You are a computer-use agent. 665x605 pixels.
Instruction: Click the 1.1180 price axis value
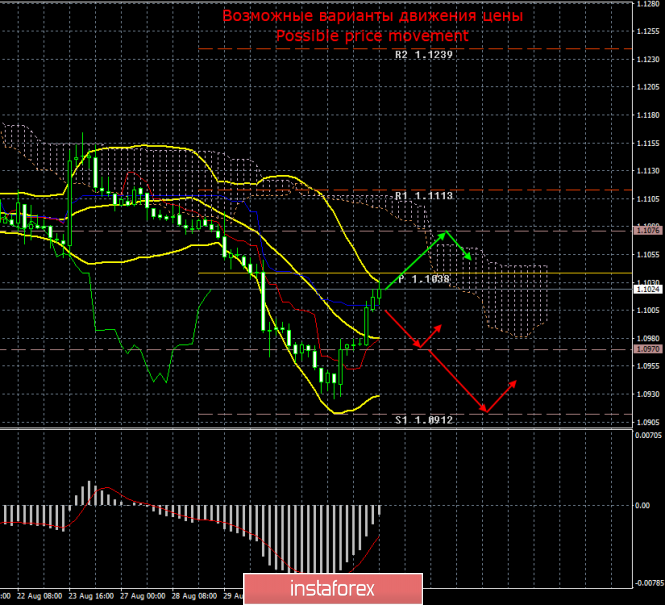point(648,115)
